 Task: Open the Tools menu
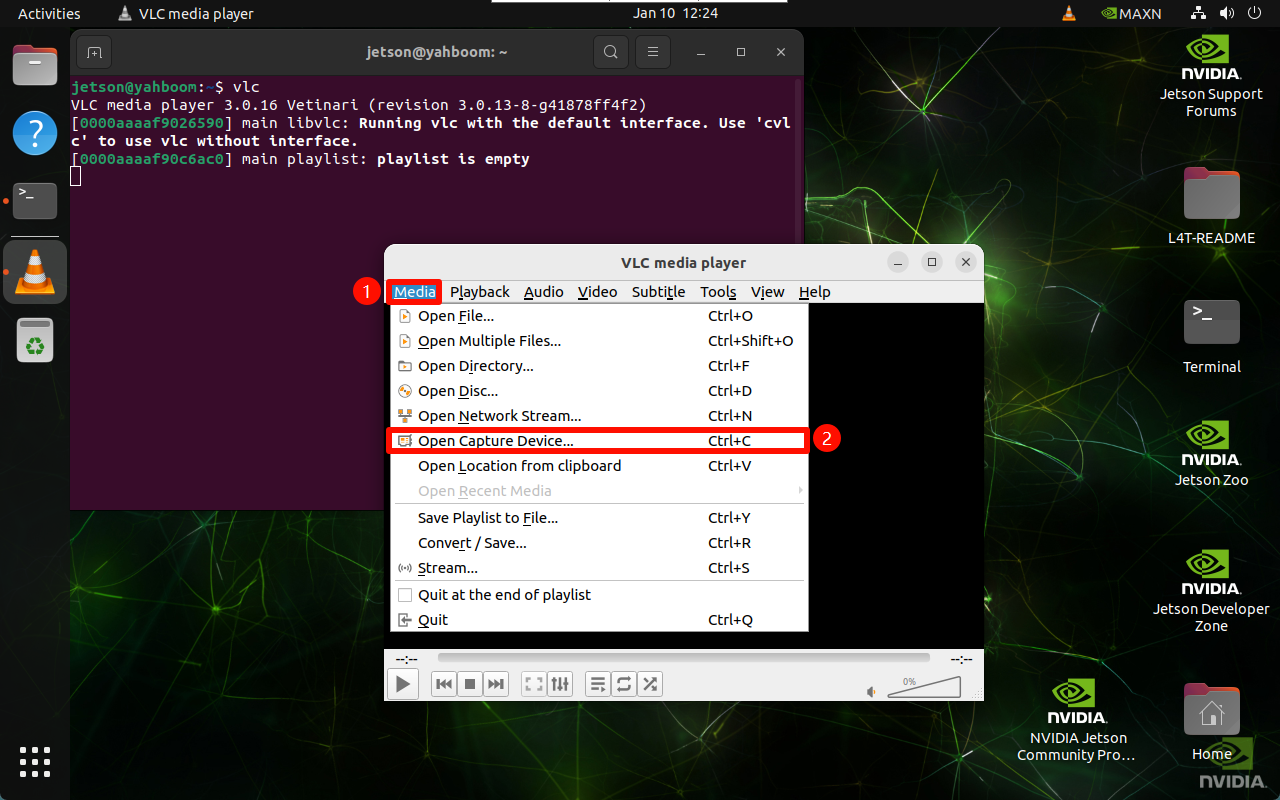718,292
